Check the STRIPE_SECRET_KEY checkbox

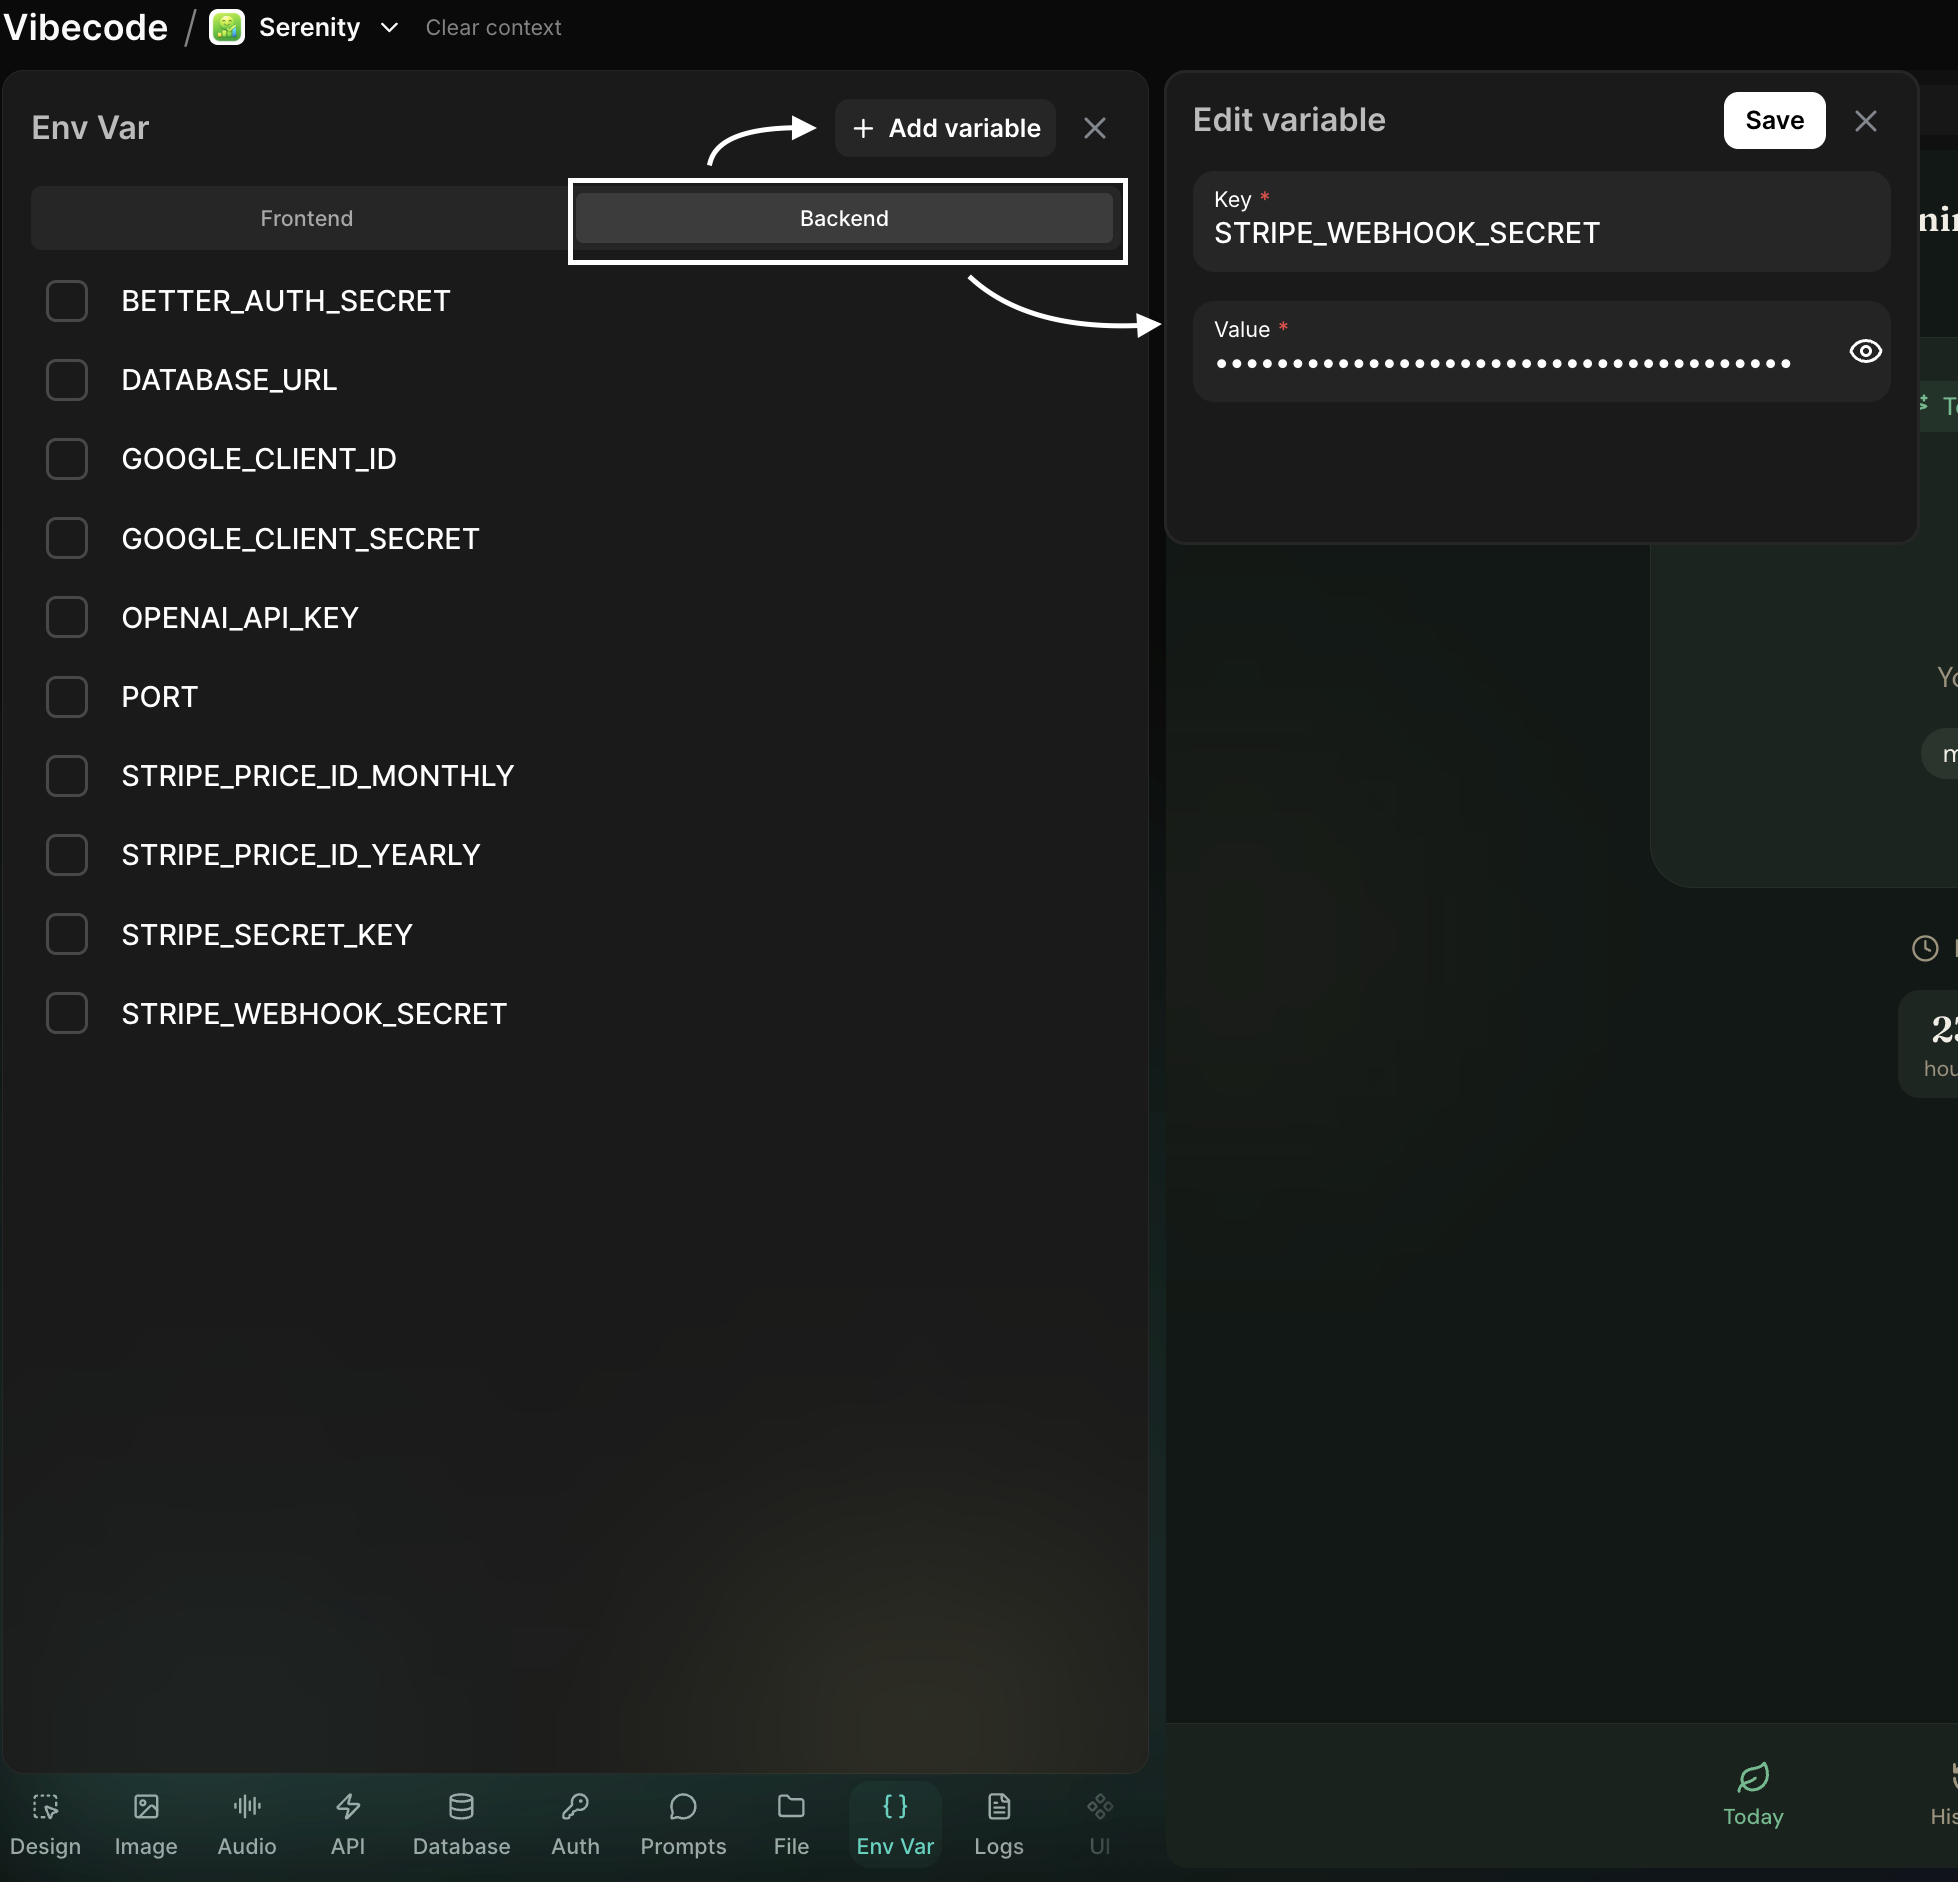point(67,934)
